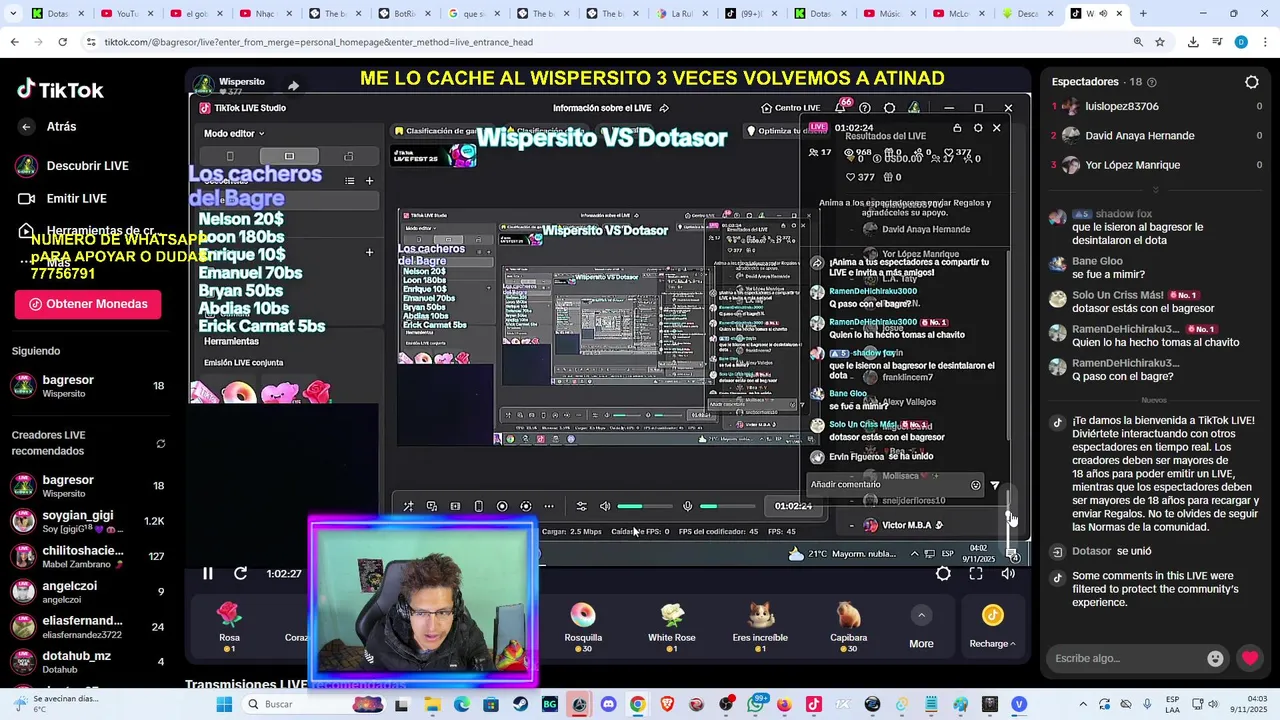Open dotahub_mz live channel

[x=88, y=662]
